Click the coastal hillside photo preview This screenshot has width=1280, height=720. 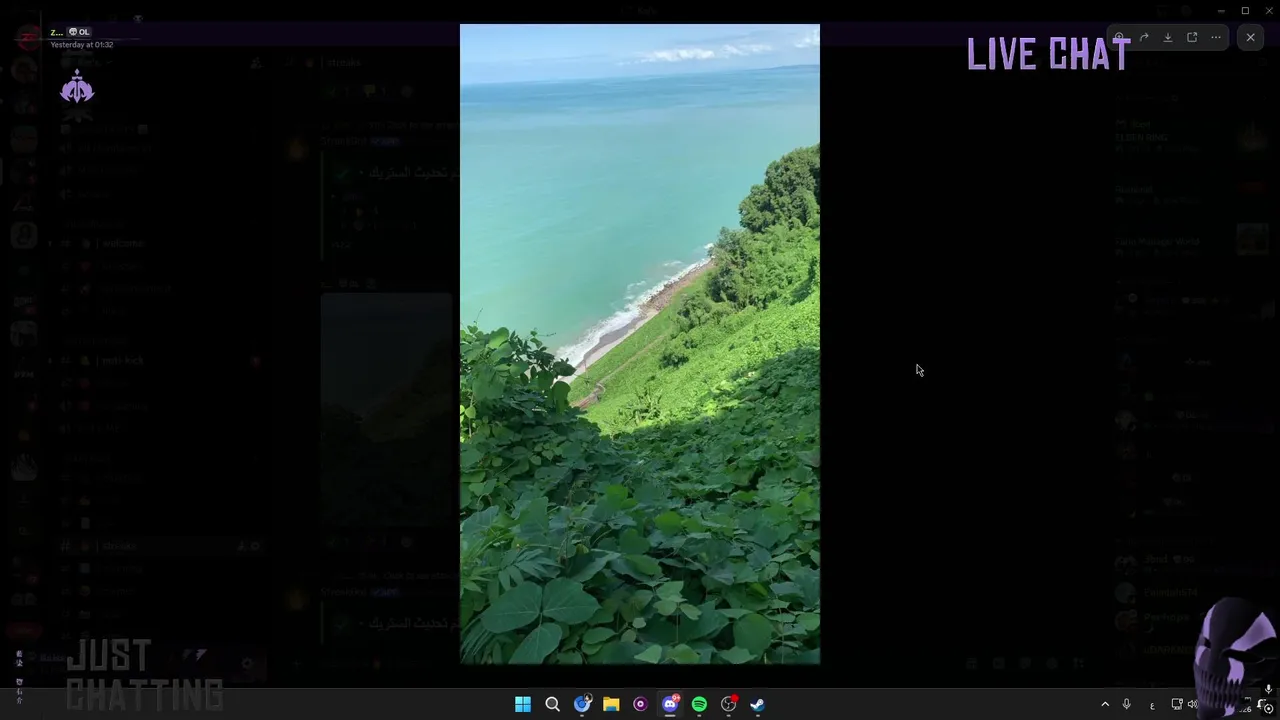(640, 344)
